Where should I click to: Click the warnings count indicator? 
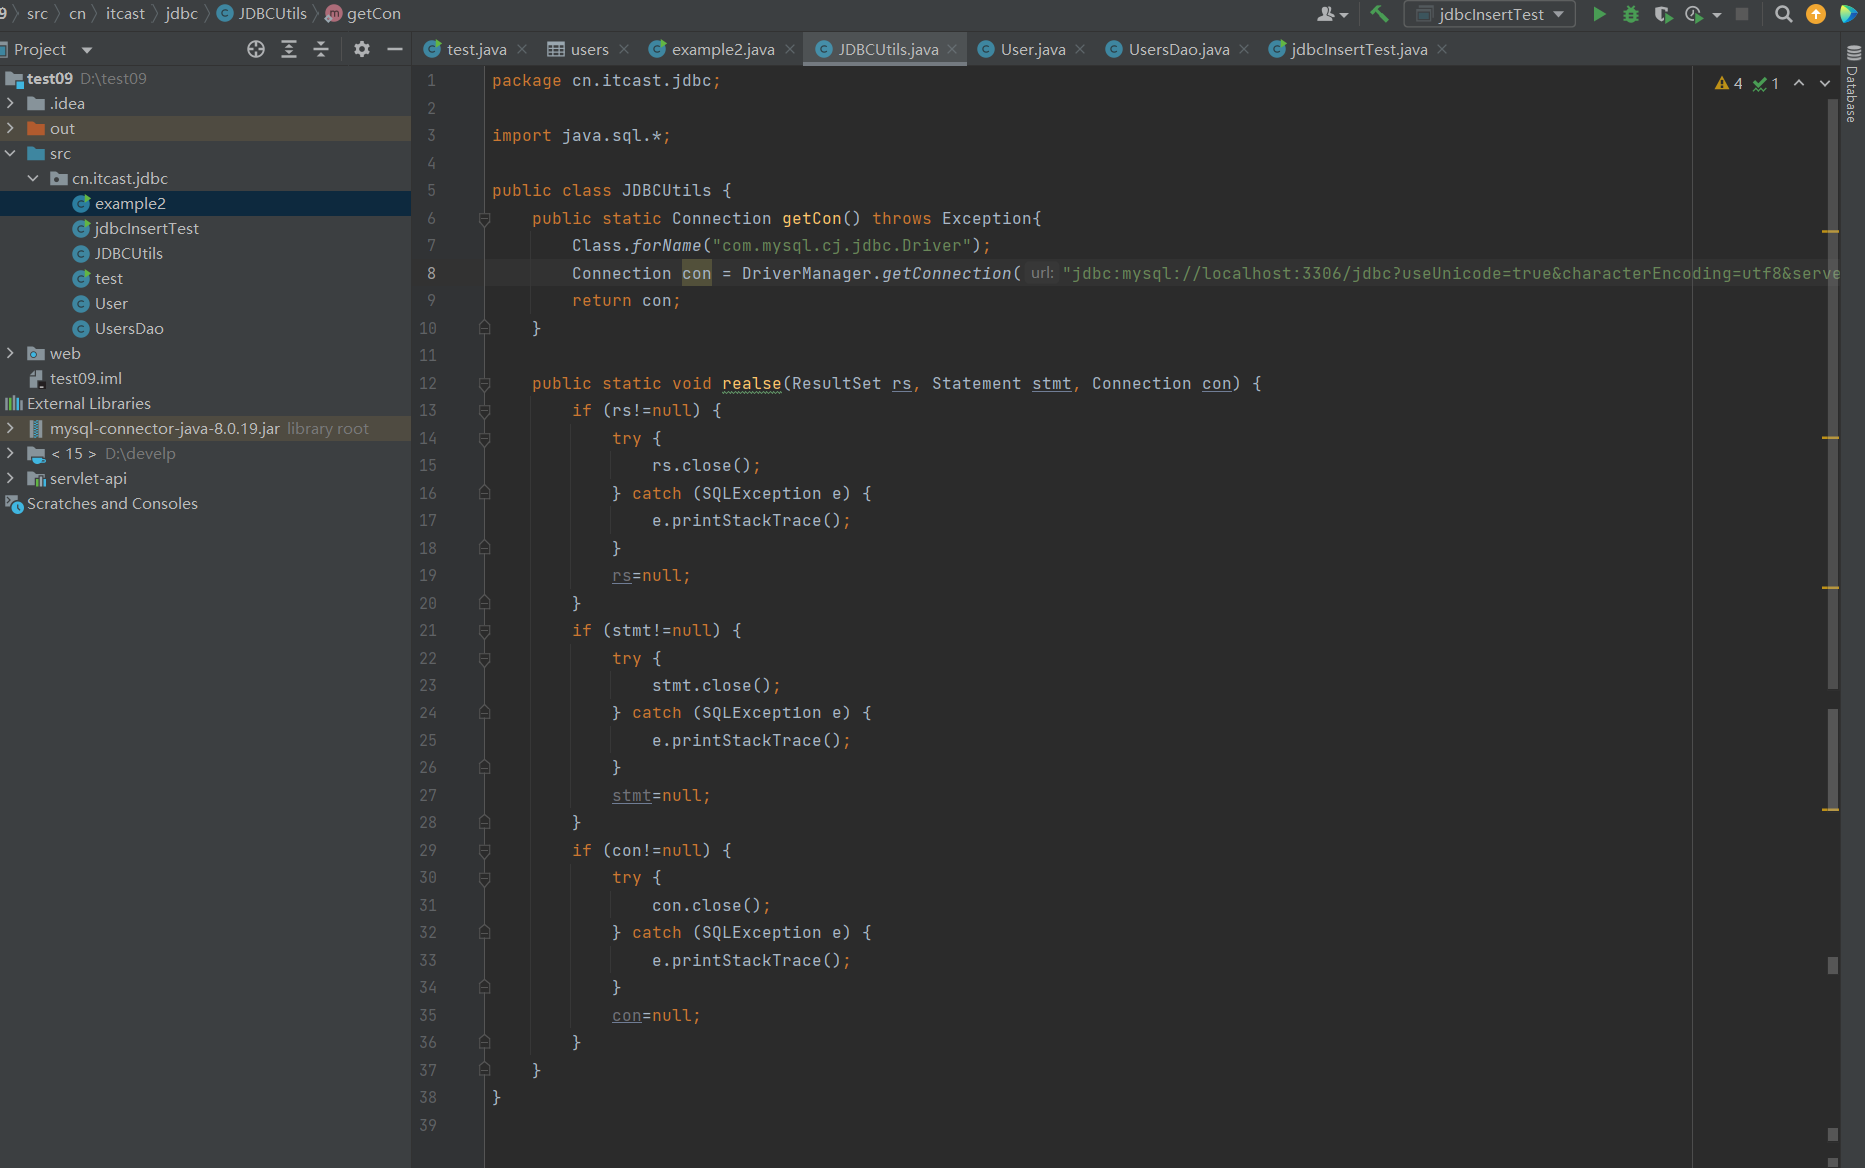point(1728,83)
